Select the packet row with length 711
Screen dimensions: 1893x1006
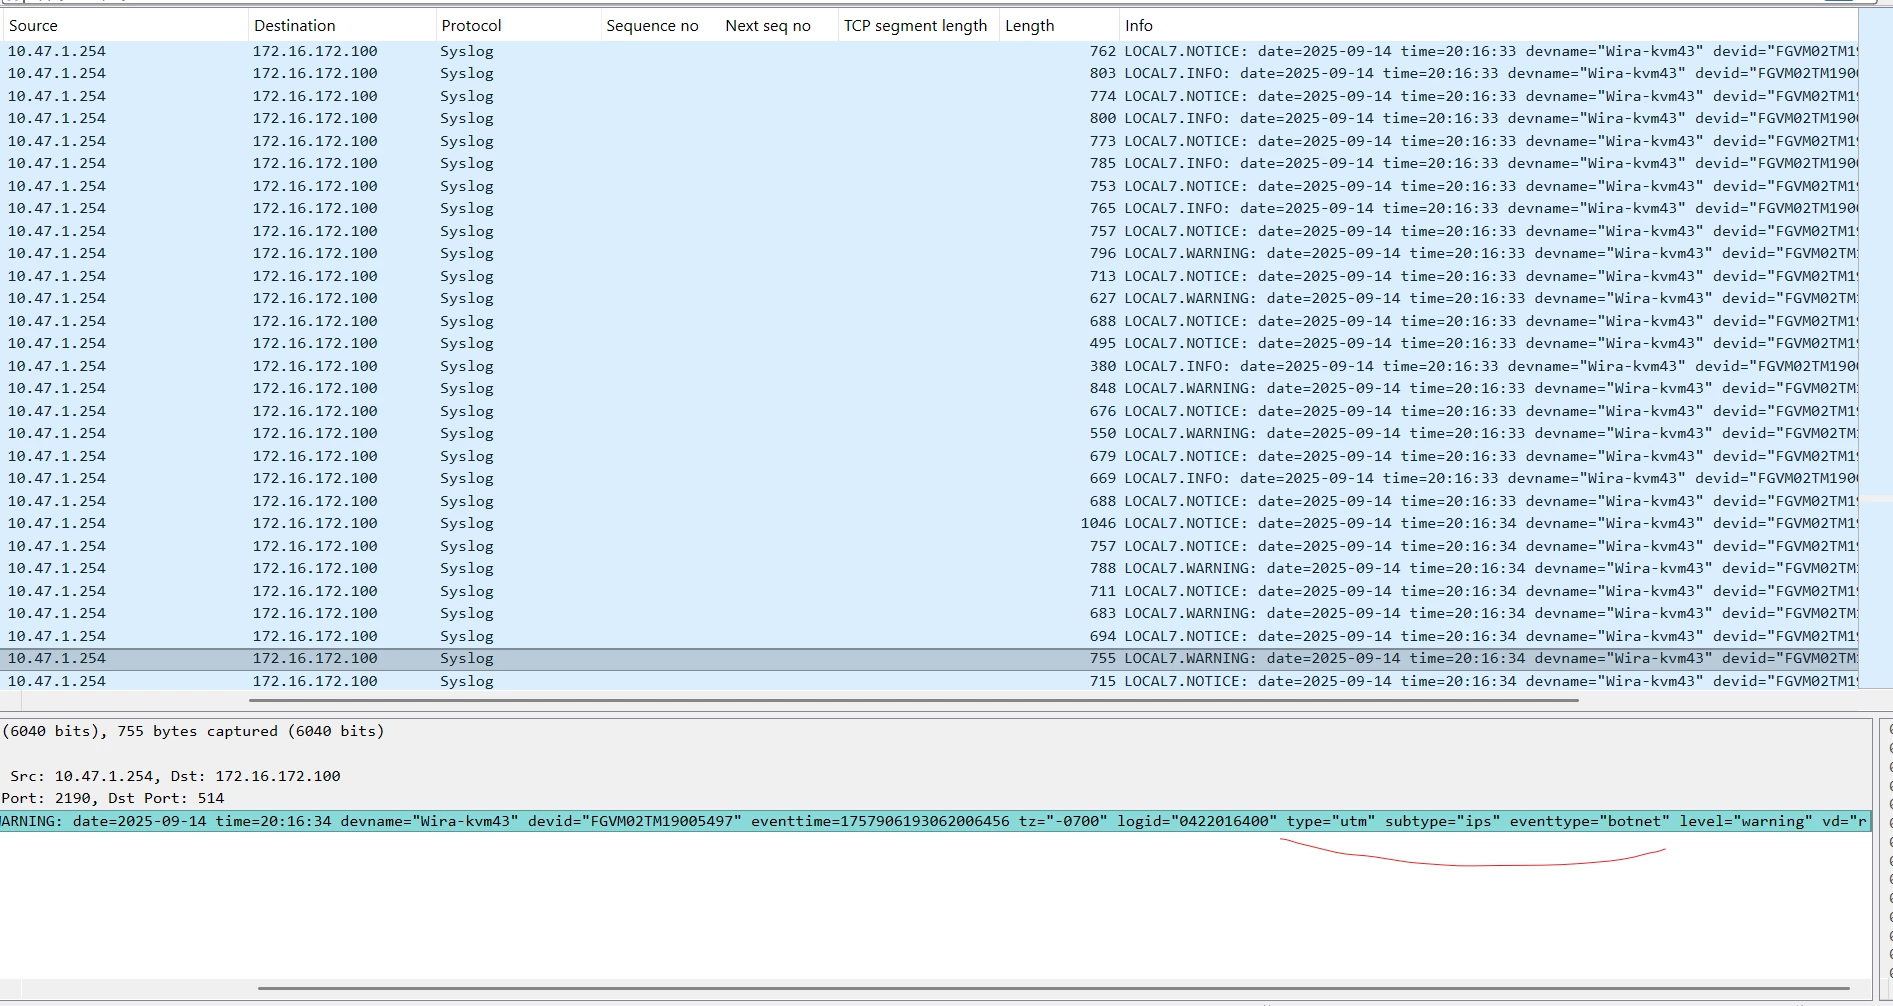click(929, 591)
